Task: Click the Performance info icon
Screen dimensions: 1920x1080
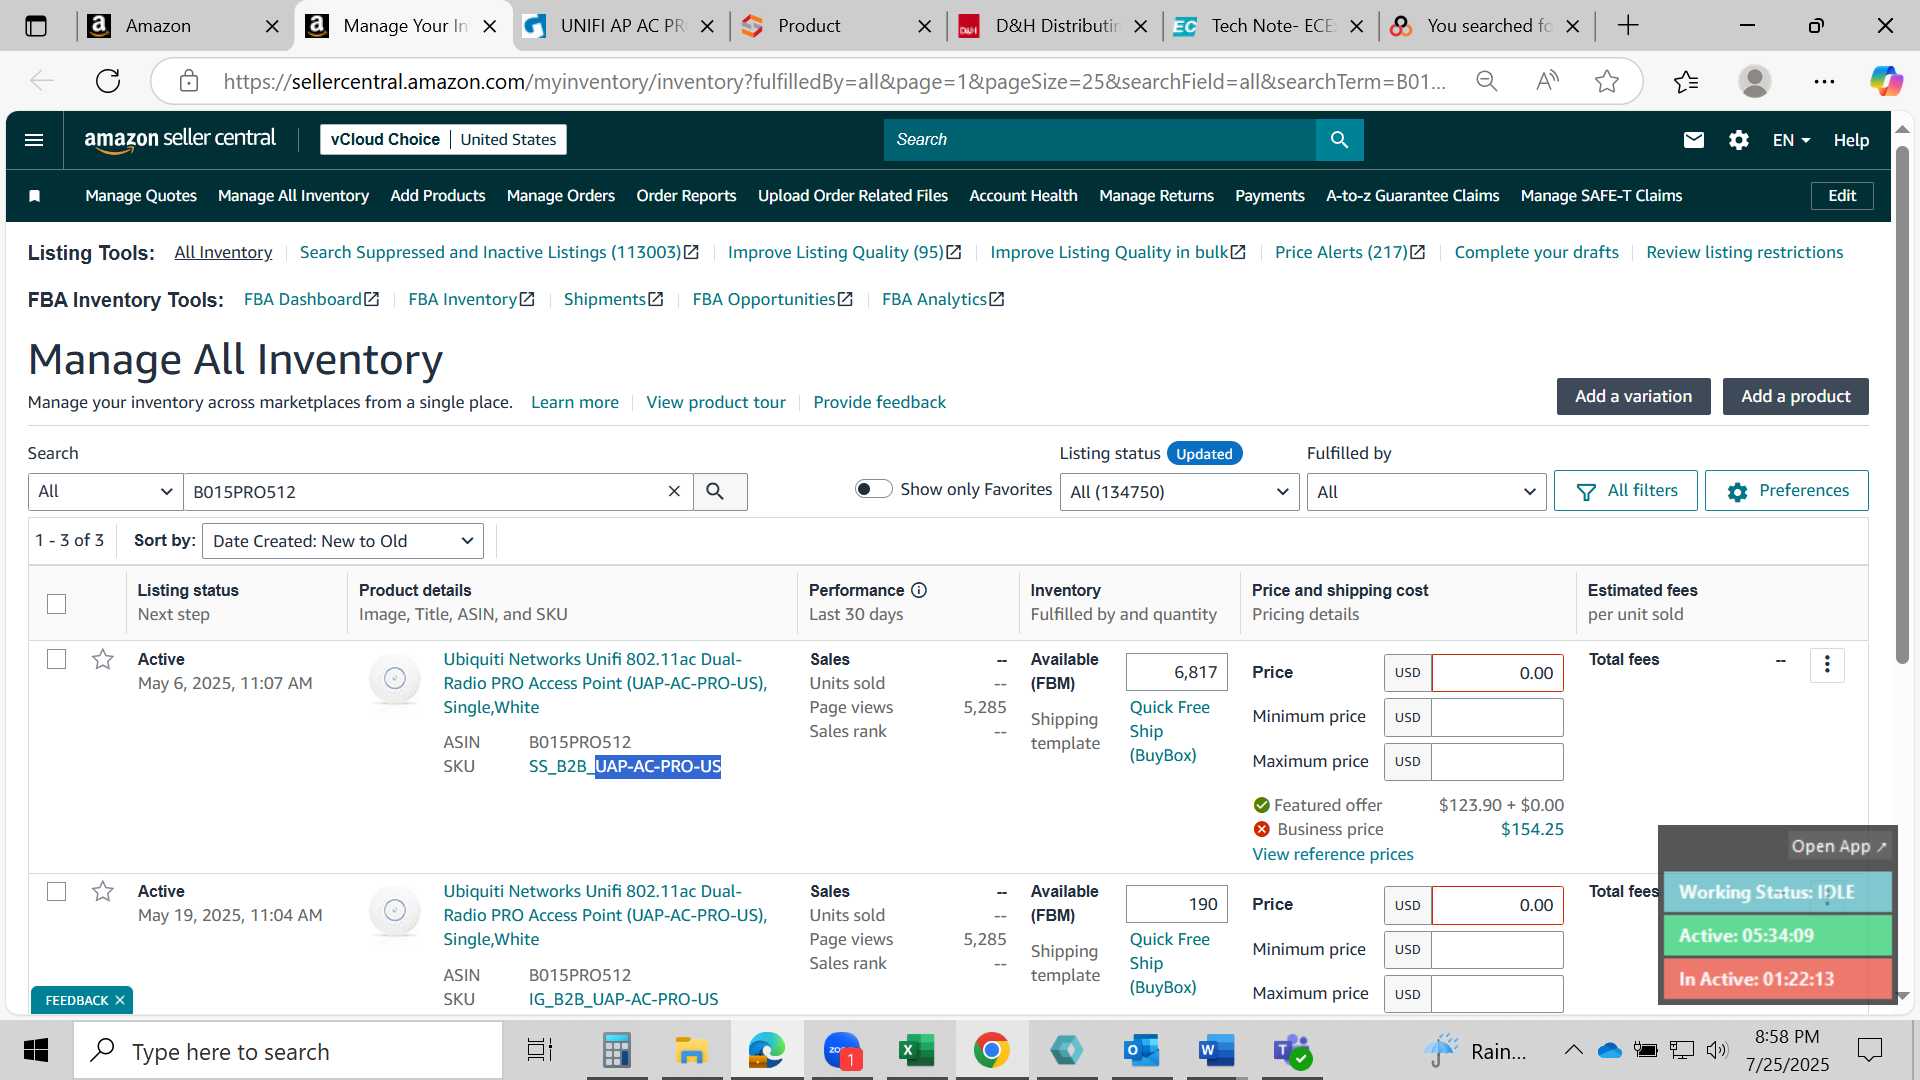Action: point(918,590)
